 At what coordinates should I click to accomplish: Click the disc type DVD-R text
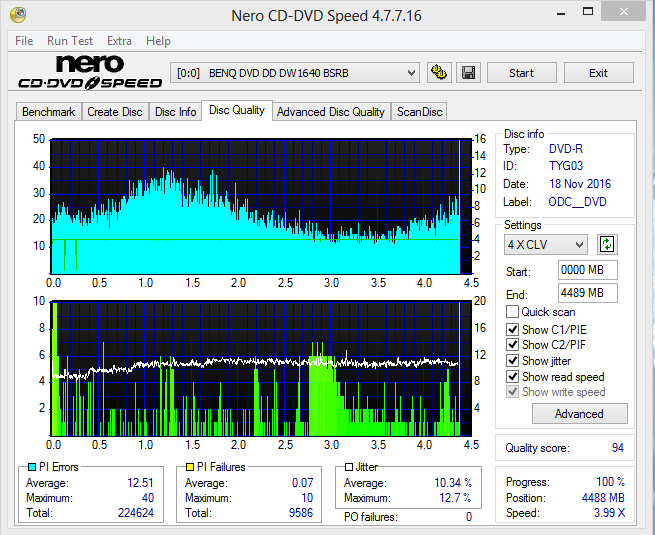[566, 149]
